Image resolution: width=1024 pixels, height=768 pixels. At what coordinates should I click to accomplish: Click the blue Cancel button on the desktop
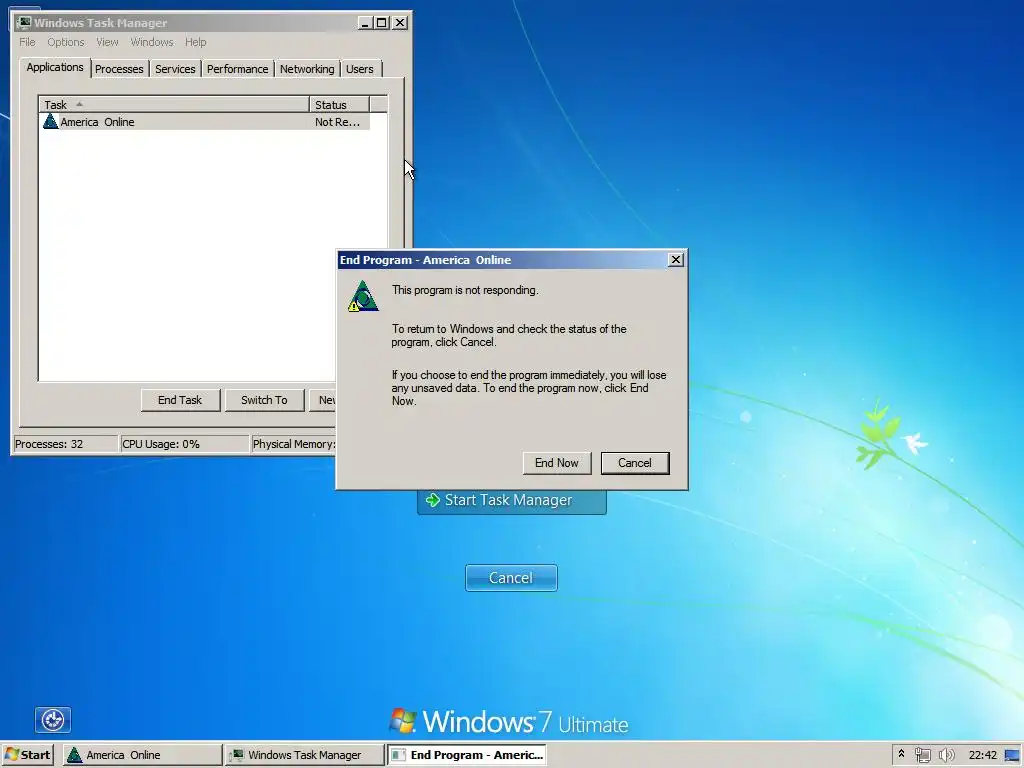pos(511,578)
